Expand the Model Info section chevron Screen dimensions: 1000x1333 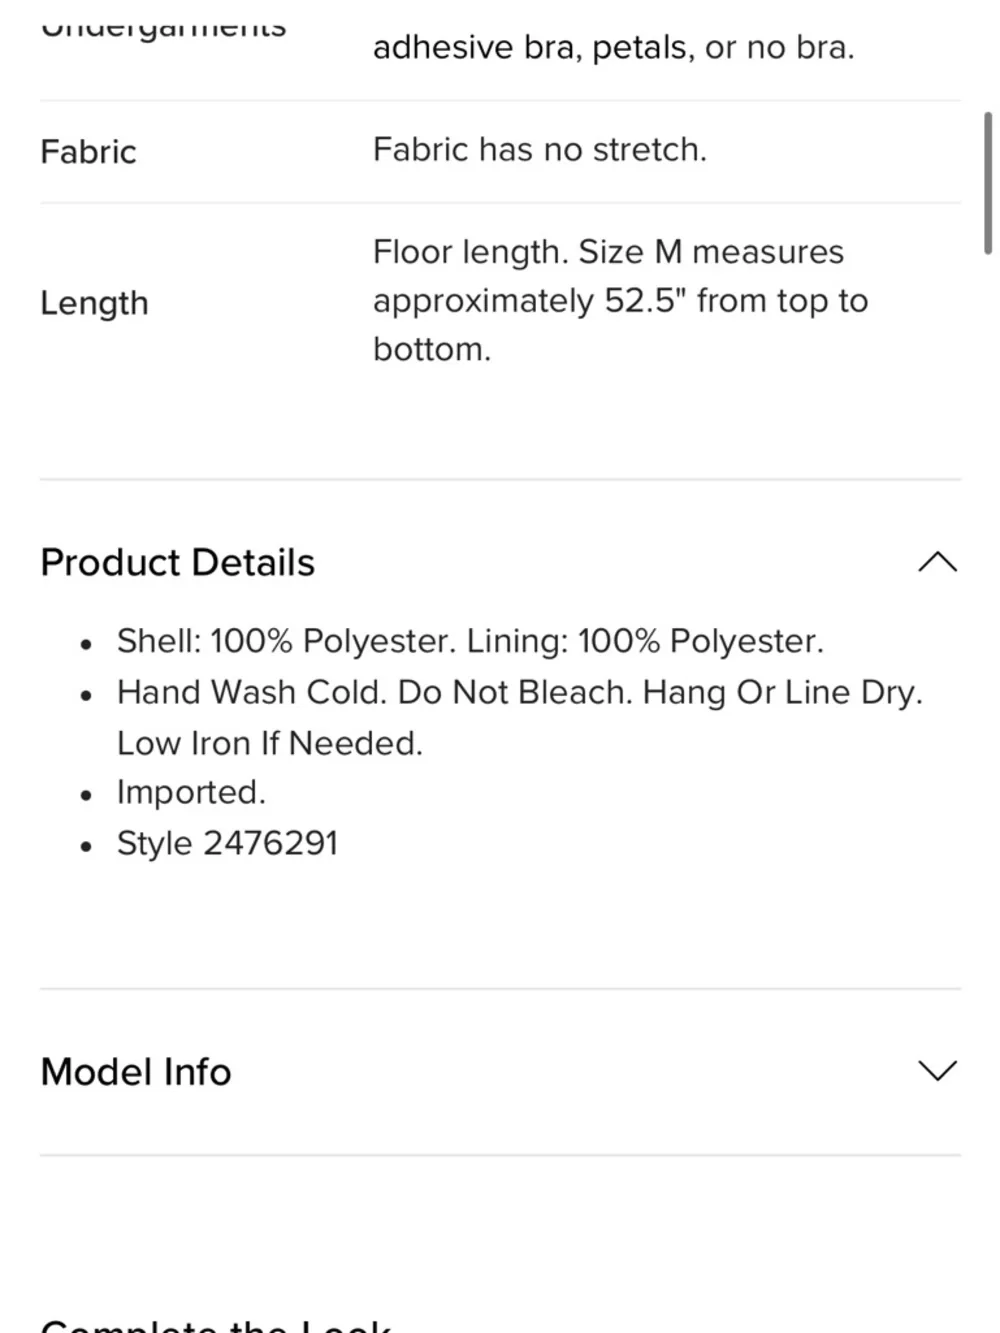click(937, 1071)
